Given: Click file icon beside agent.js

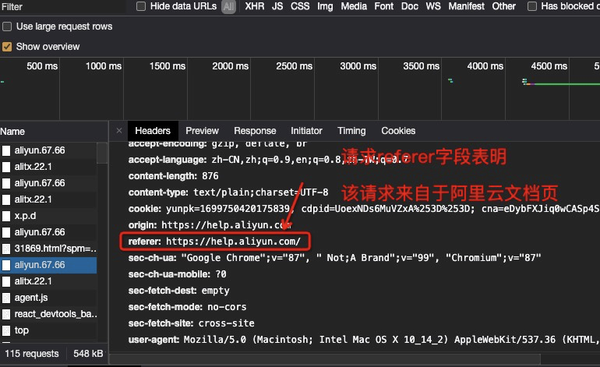Looking at the screenshot, I should tap(6, 298).
